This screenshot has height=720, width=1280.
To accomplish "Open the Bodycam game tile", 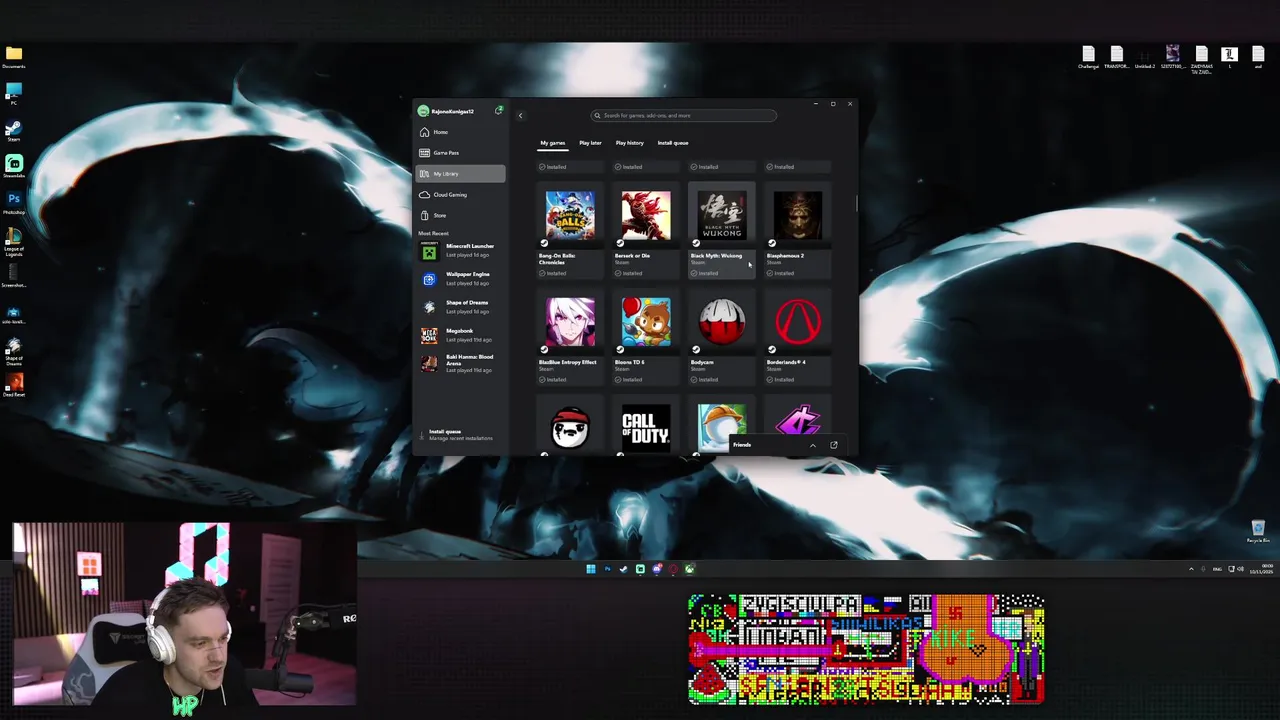I will tap(722, 339).
